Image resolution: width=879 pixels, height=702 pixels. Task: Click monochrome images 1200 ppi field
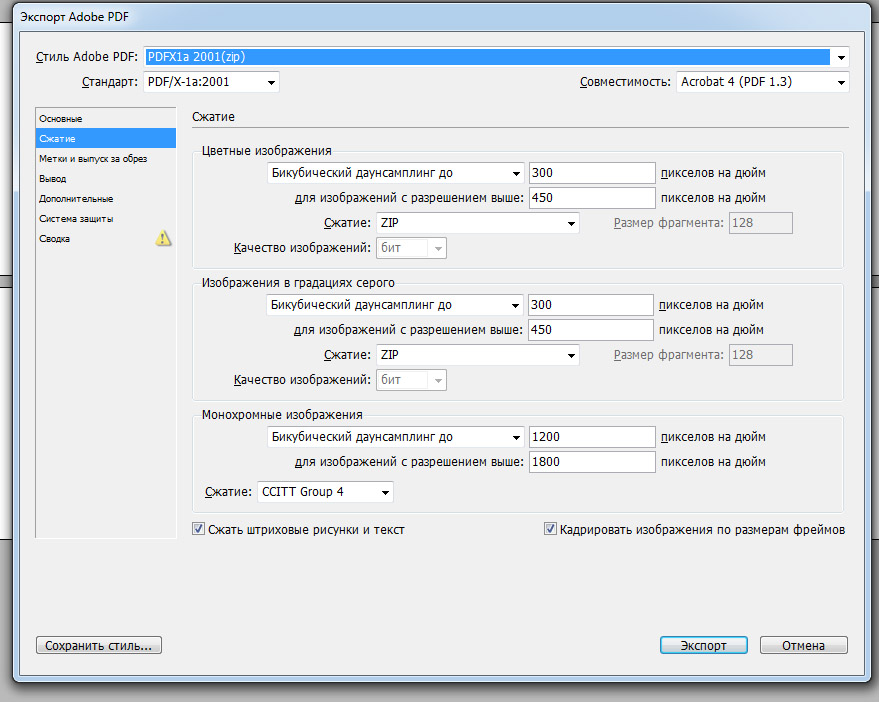click(592, 437)
